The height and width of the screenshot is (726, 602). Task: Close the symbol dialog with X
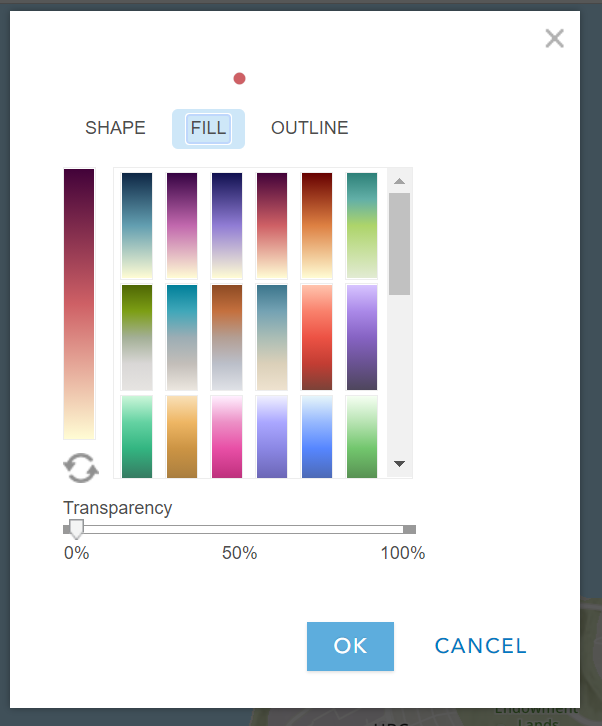(x=554, y=38)
